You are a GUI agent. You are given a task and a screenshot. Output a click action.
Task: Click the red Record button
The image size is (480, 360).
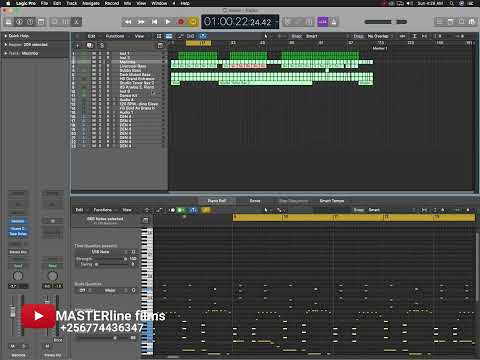click(181, 22)
